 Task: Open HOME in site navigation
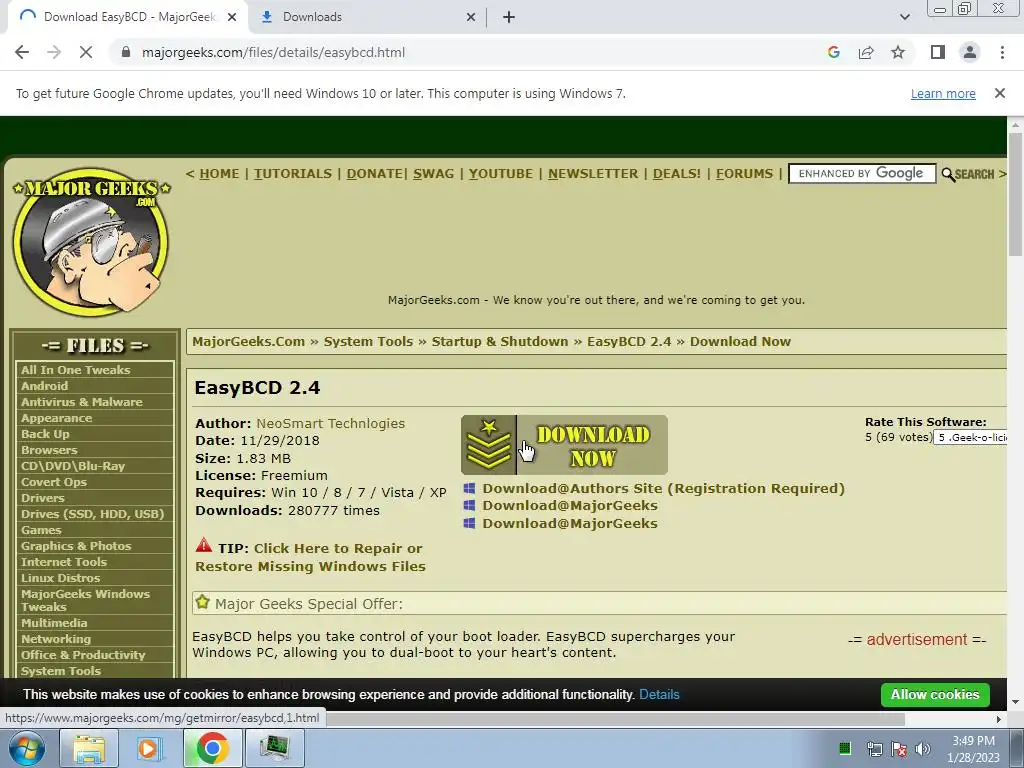(219, 174)
